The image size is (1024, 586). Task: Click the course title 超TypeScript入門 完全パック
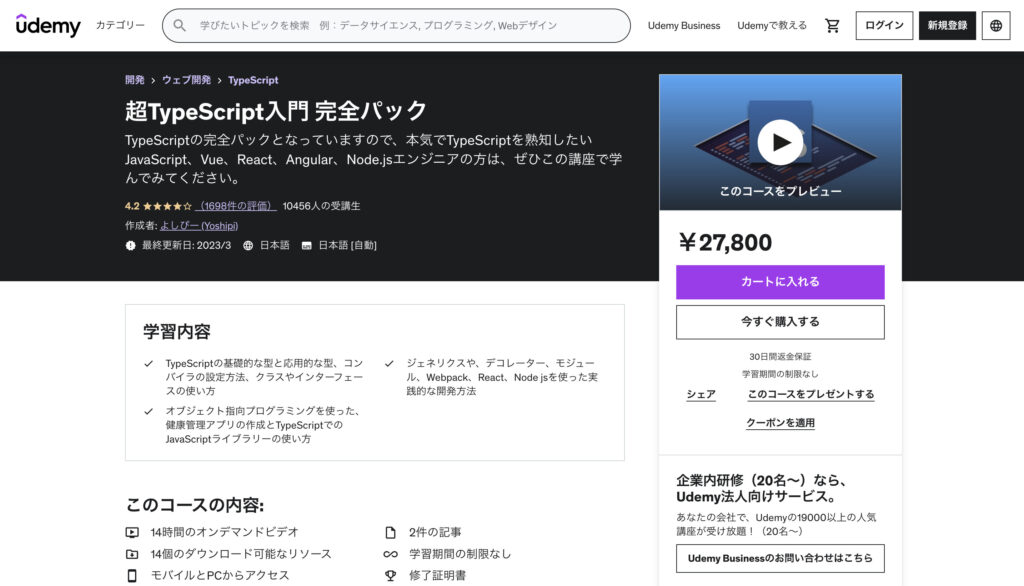[276, 111]
